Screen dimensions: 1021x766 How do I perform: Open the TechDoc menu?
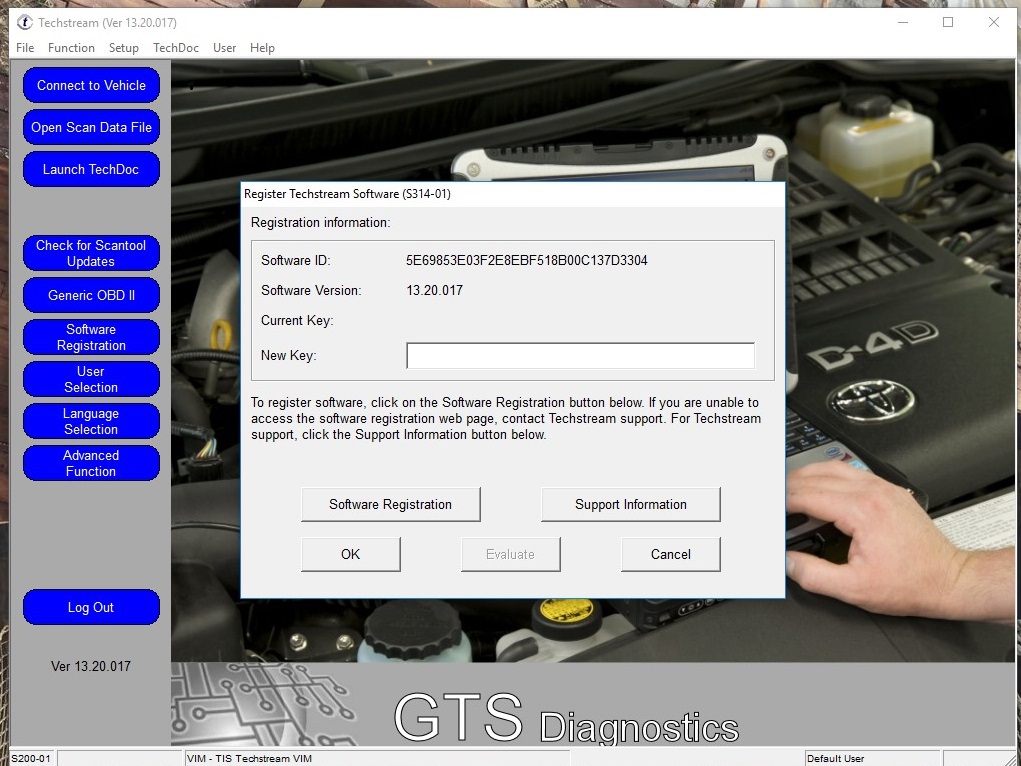click(x=175, y=47)
